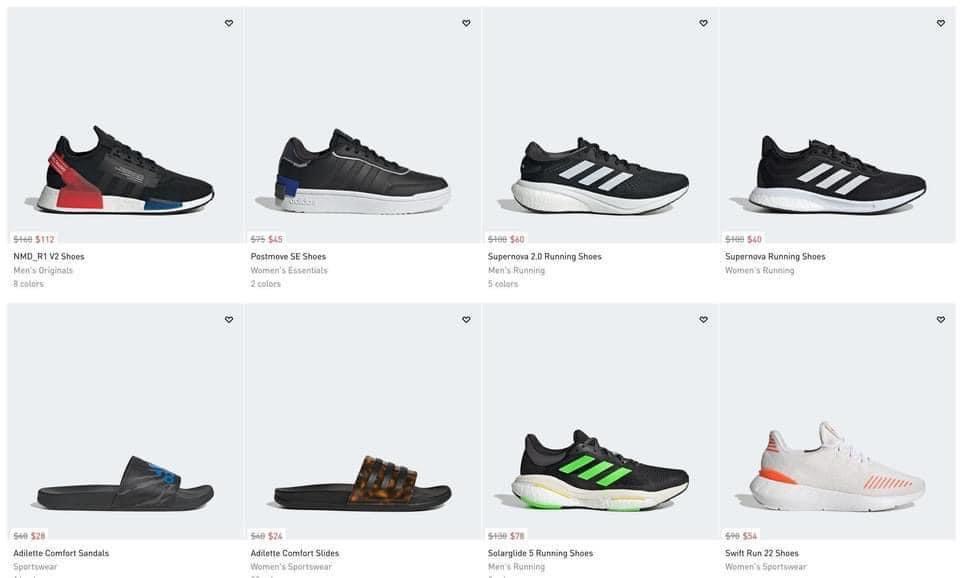The height and width of the screenshot is (578, 960).
Task: Click the Postmove SE Shoes product name
Action: (x=288, y=257)
